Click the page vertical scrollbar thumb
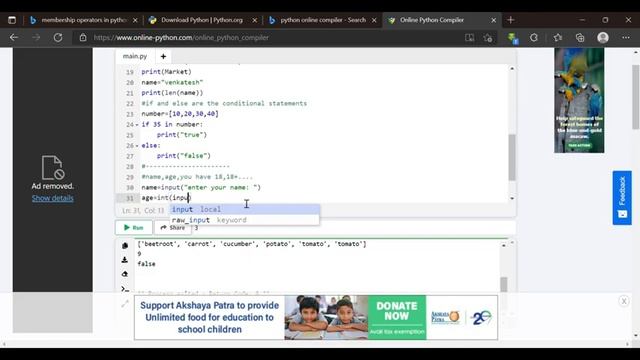The height and width of the screenshot is (360, 640). pyautogui.click(x=636, y=97)
